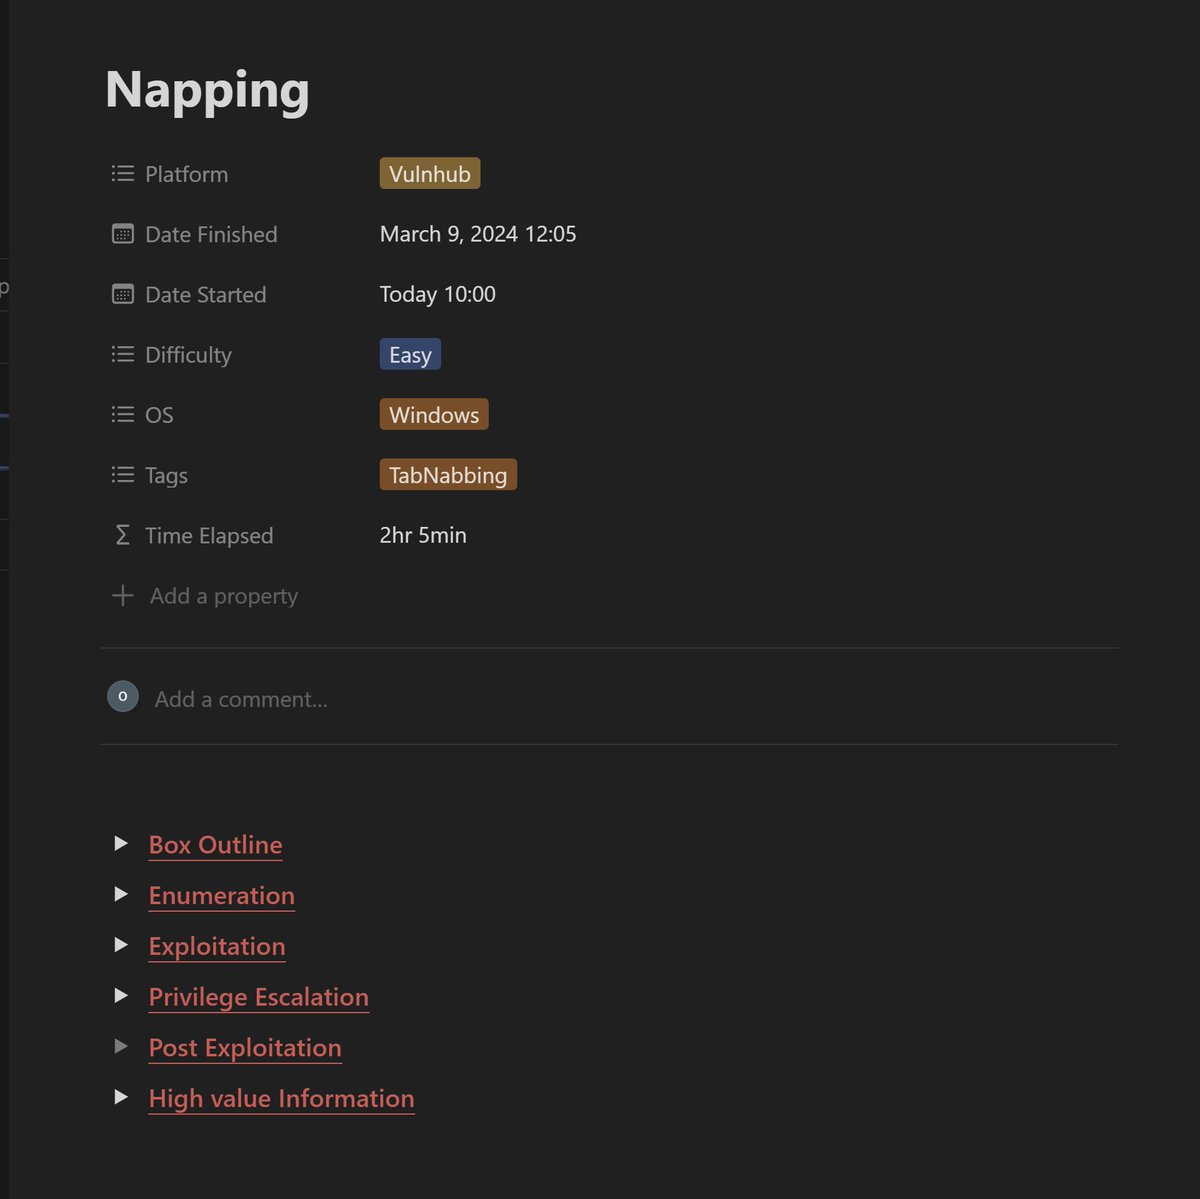
Task: Select the Vulnhub platform tag
Action: pos(430,174)
